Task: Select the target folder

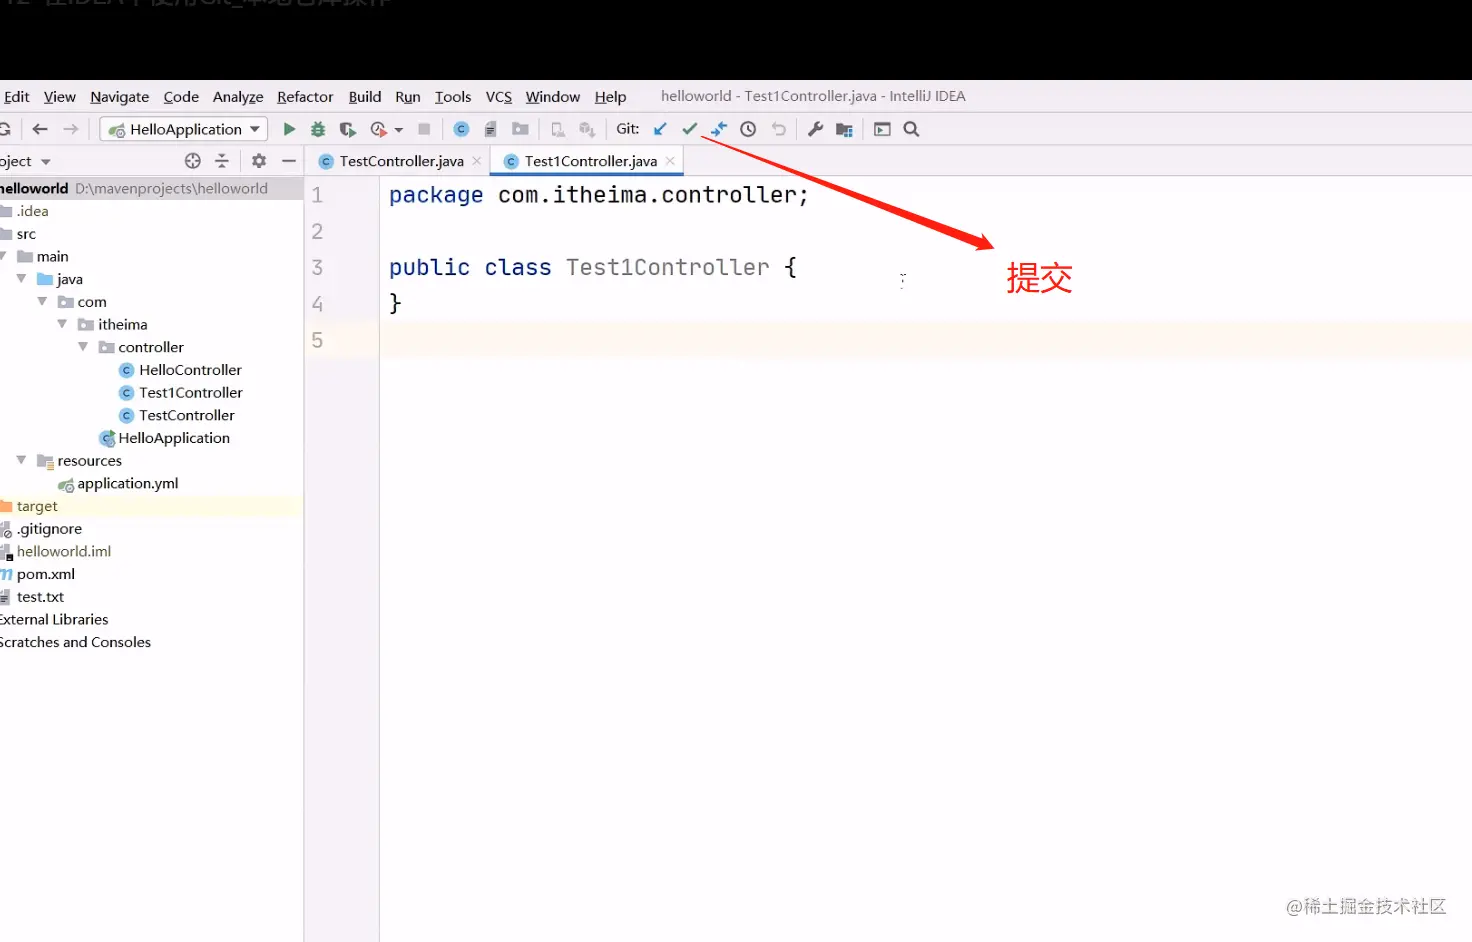Action: 37,506
